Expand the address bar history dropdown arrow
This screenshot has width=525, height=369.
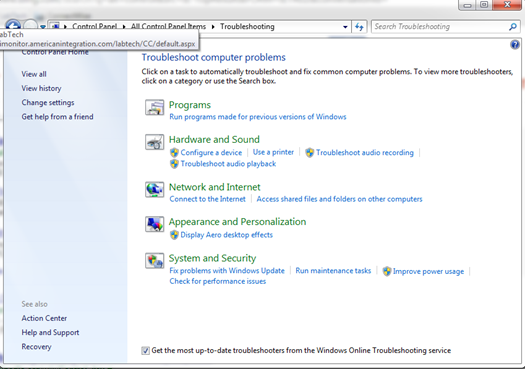[345, 27]
